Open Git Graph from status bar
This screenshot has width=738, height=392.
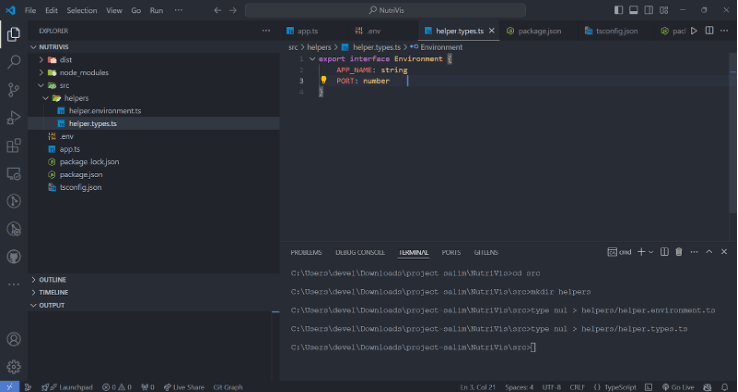coord(228,387)
